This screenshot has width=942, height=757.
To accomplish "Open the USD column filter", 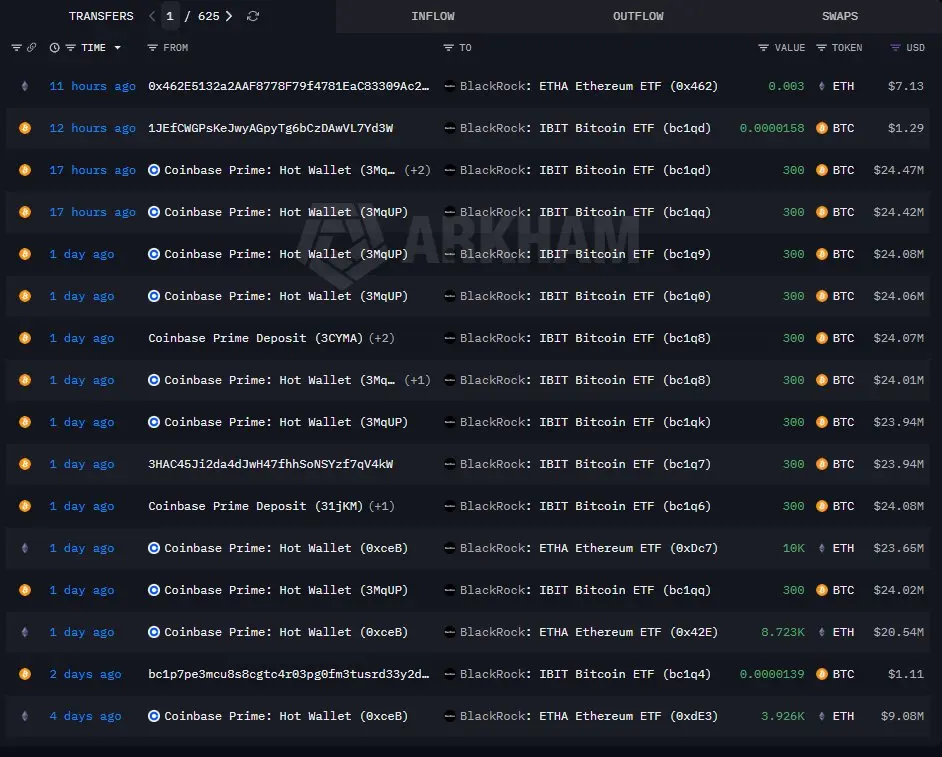I will (x=895, y=47).
